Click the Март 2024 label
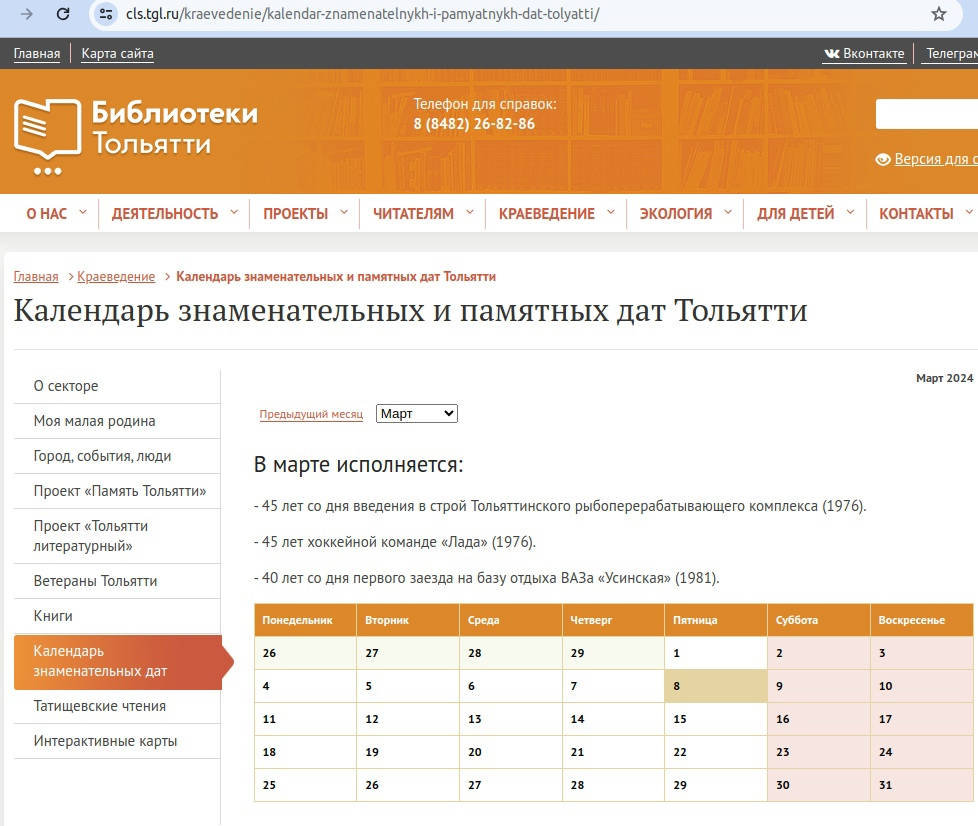Viewport: 978px width, 826px height. click(x=944, y=378)
